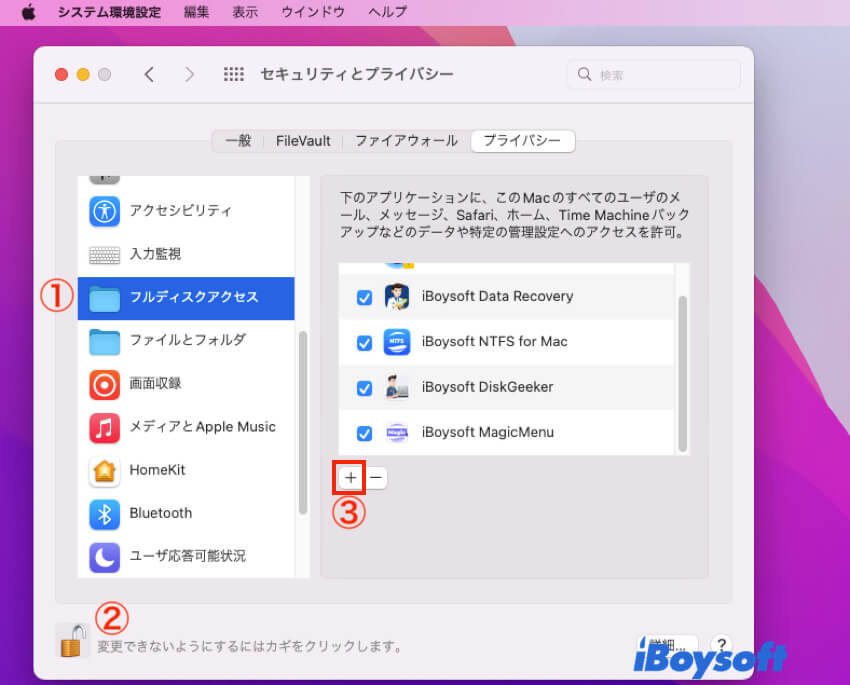
Task: Click the red close window button
Action: click(x=61, y=74)
